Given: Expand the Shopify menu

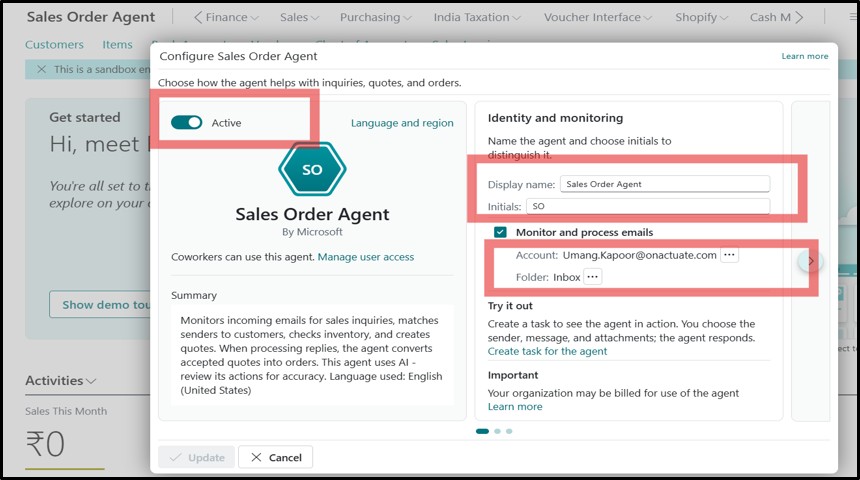Looking at the screenshot, I should click(x=701, y=18).
